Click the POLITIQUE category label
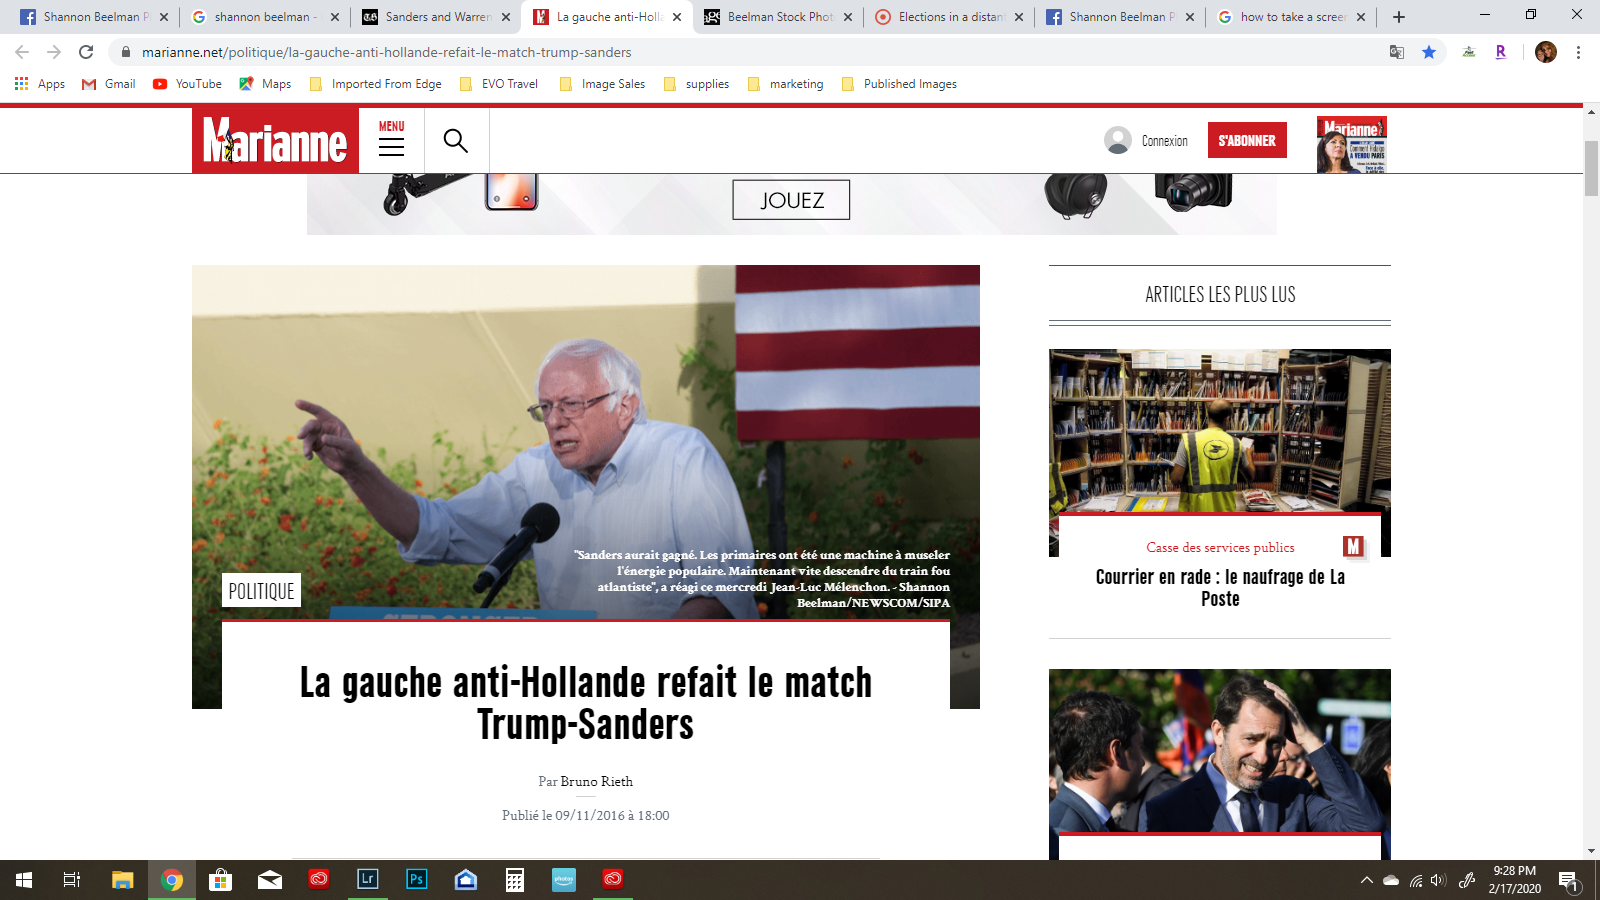 [261, 591]
